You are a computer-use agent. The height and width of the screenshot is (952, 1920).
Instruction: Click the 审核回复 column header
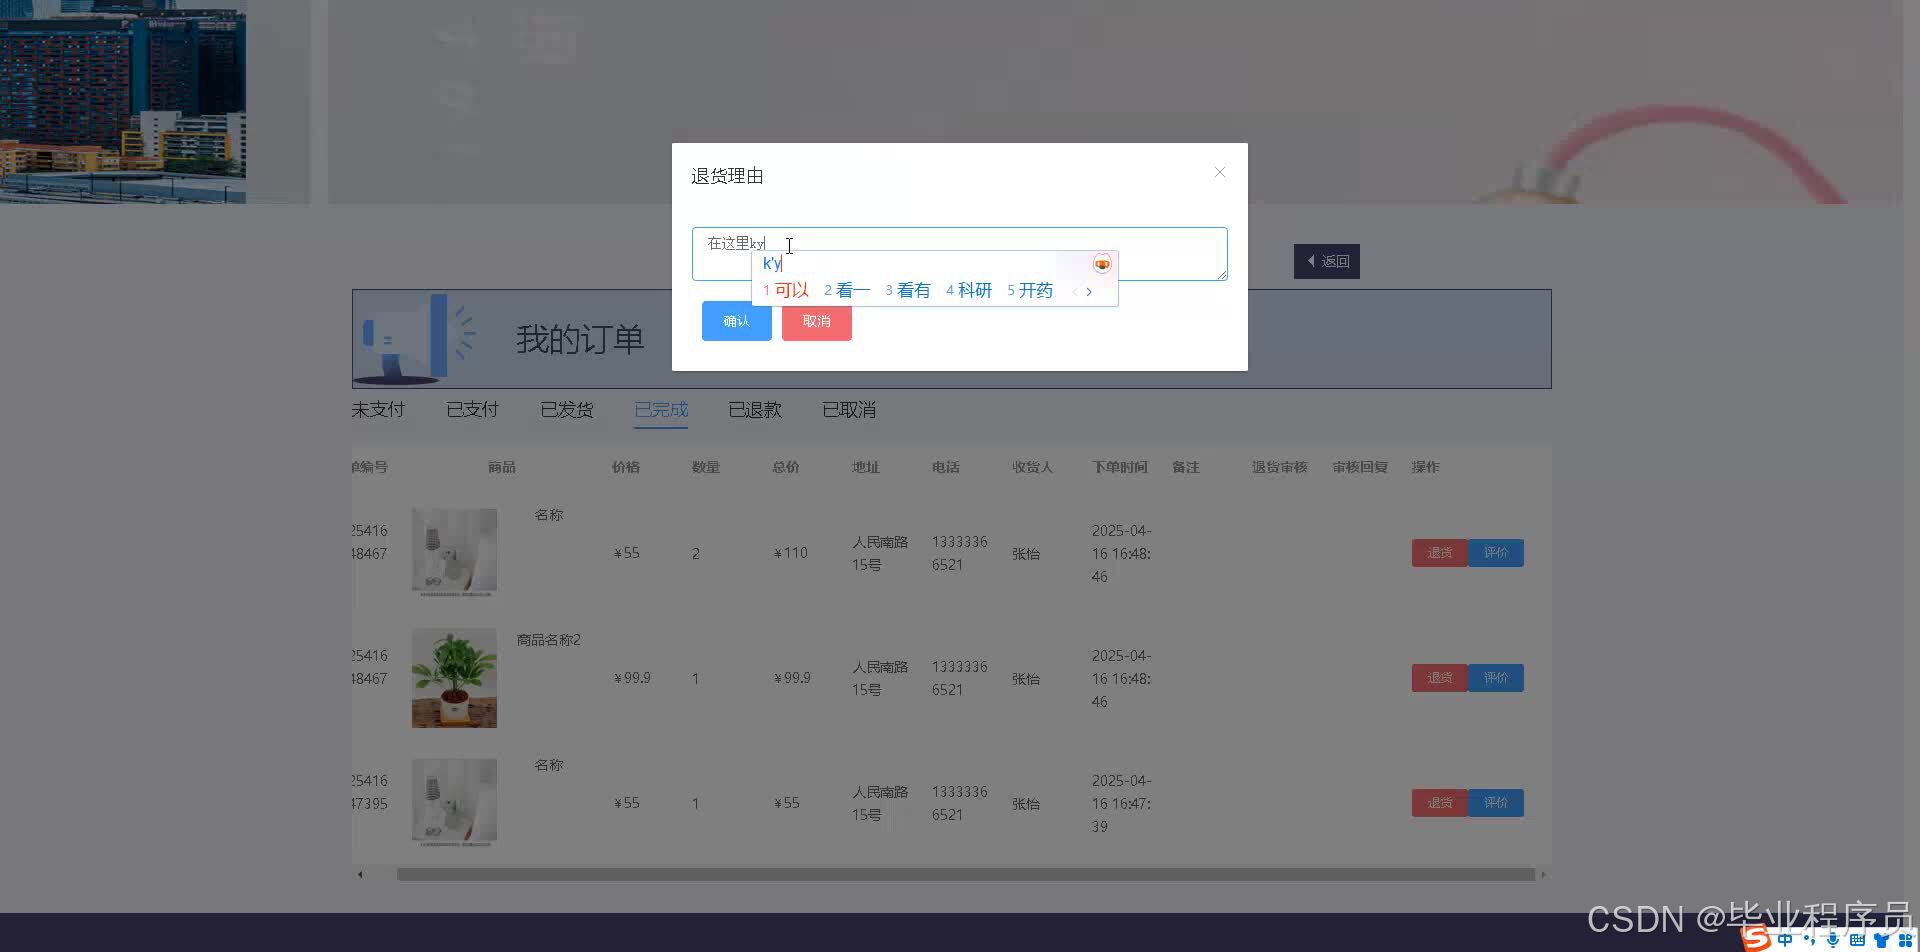click(1360, 467)
